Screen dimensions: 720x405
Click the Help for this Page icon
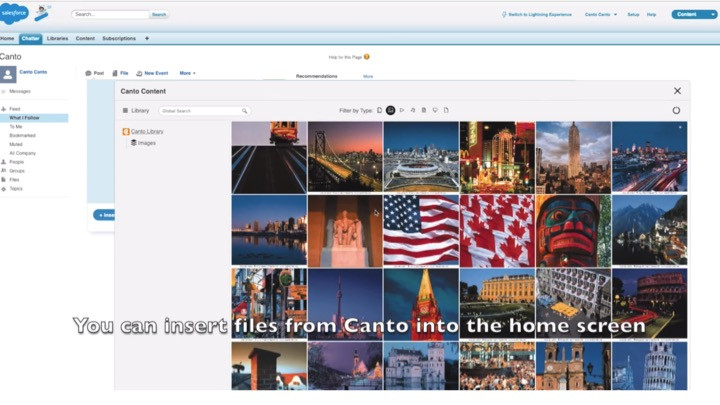tap(366, 57)
